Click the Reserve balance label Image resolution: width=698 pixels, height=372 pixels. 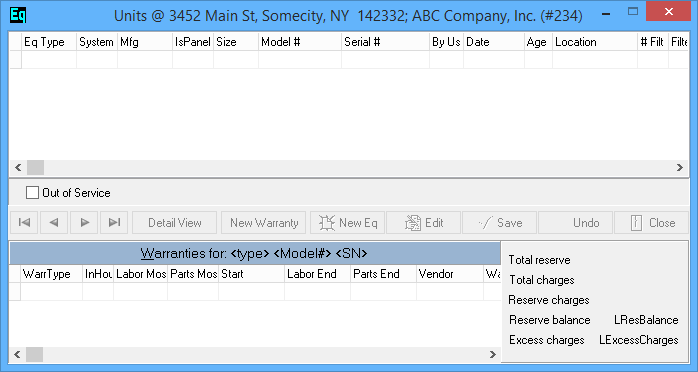tap(550, 320)
